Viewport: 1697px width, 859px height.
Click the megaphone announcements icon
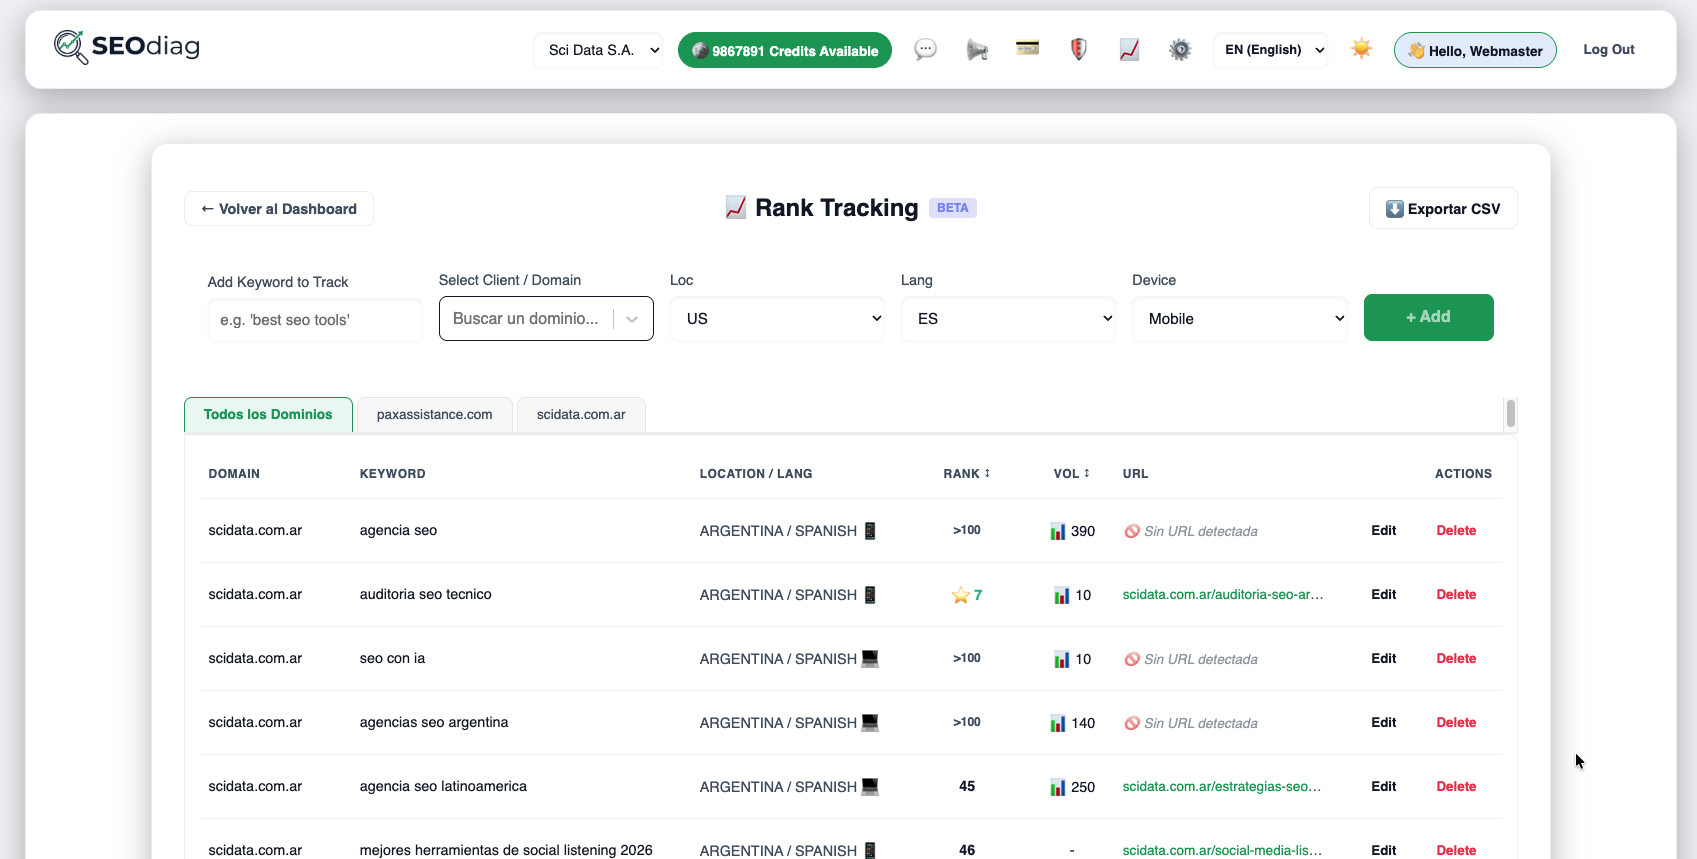[977, 49]
